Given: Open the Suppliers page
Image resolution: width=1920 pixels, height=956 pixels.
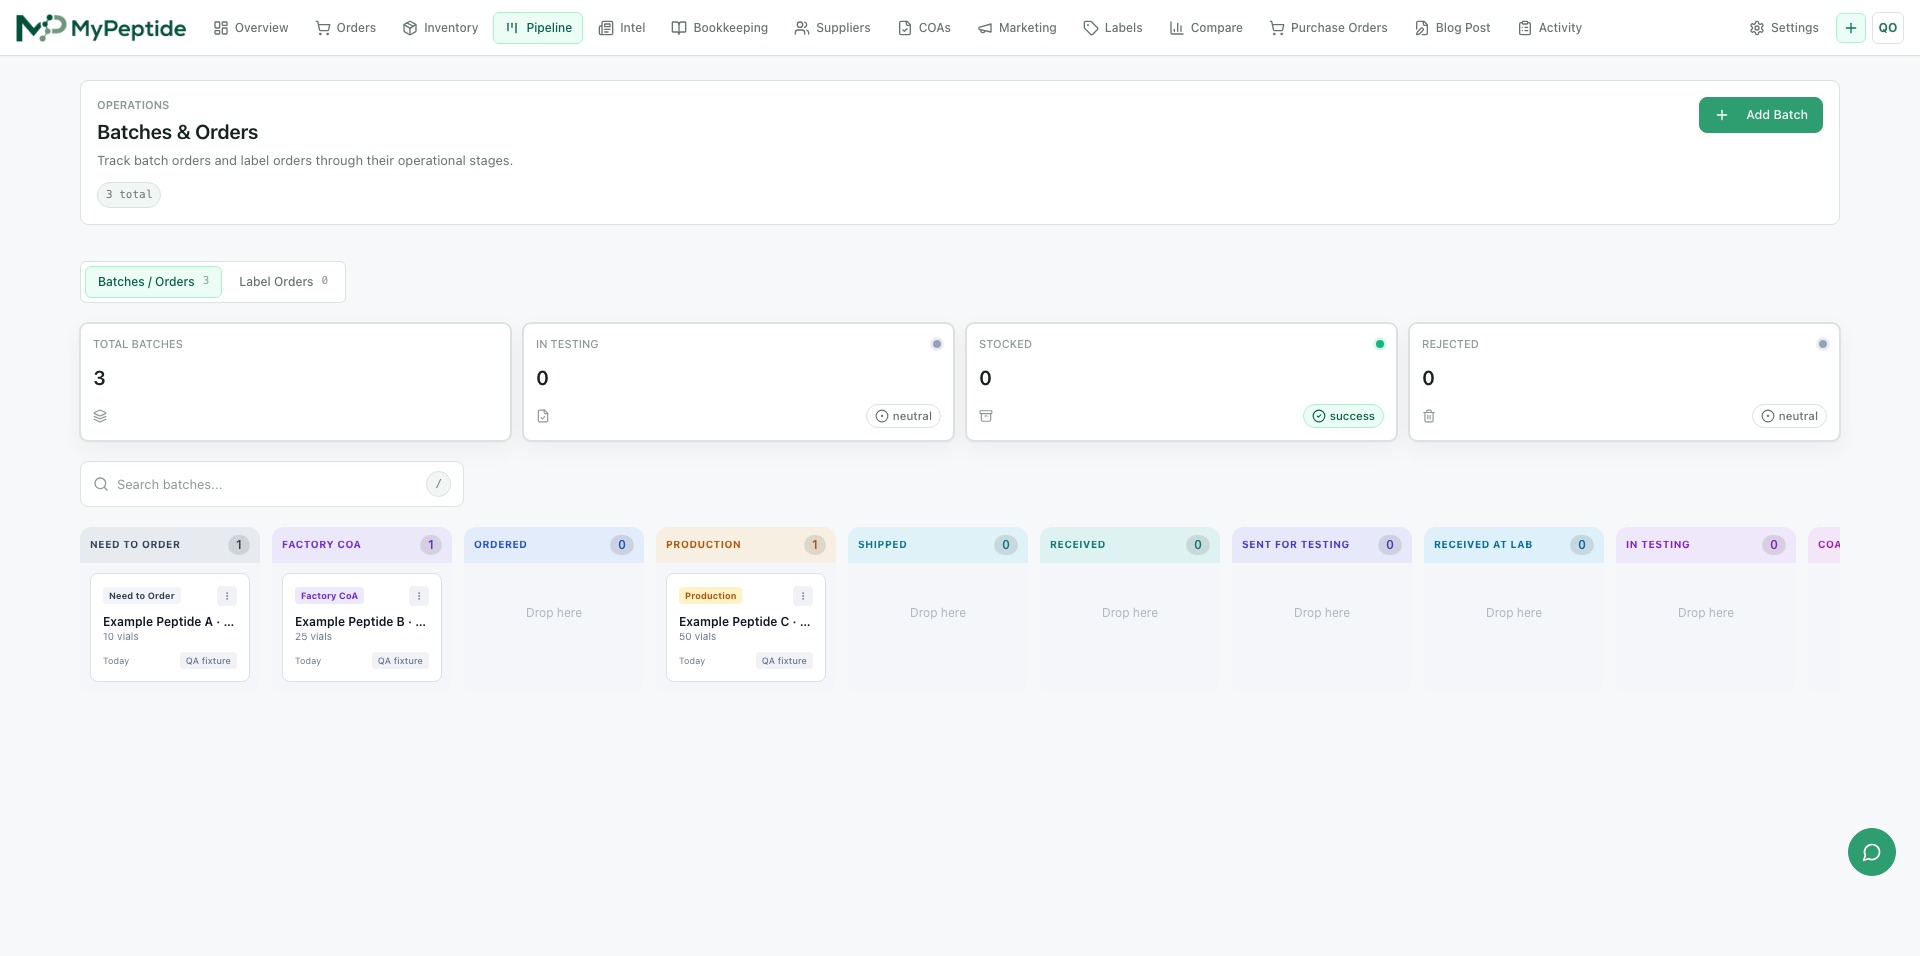Looking at the screenshot, I should (832, 28).
